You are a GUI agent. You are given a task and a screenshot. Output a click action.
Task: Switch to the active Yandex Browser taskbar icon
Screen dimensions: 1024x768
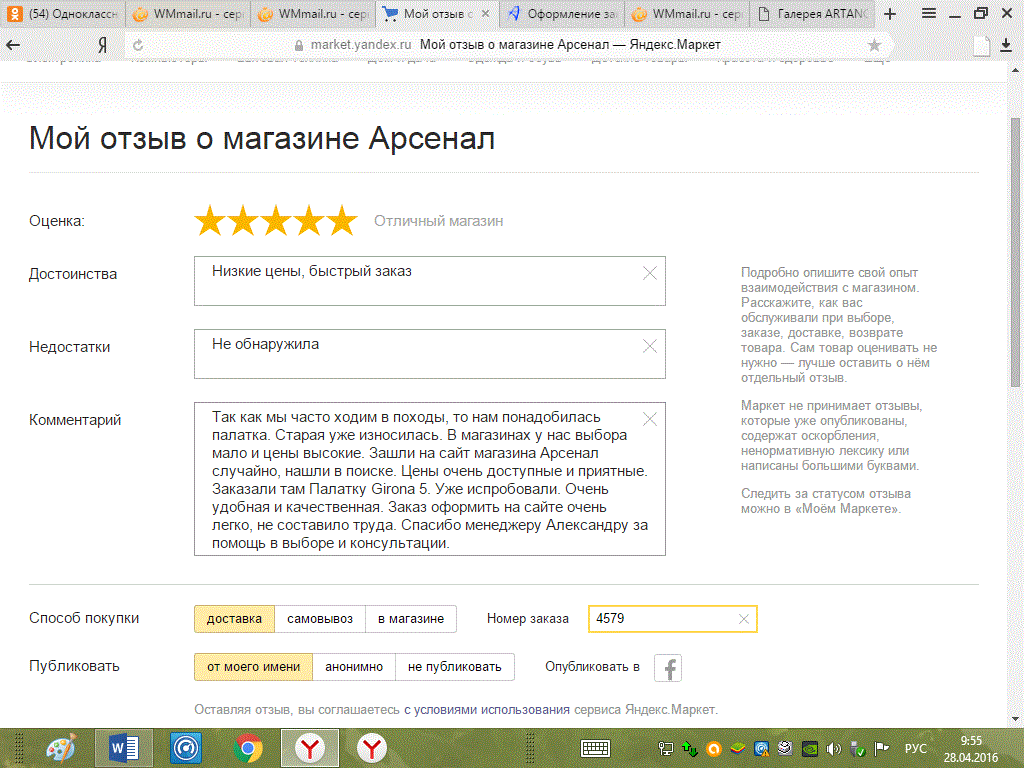click(x=310, y=748)
